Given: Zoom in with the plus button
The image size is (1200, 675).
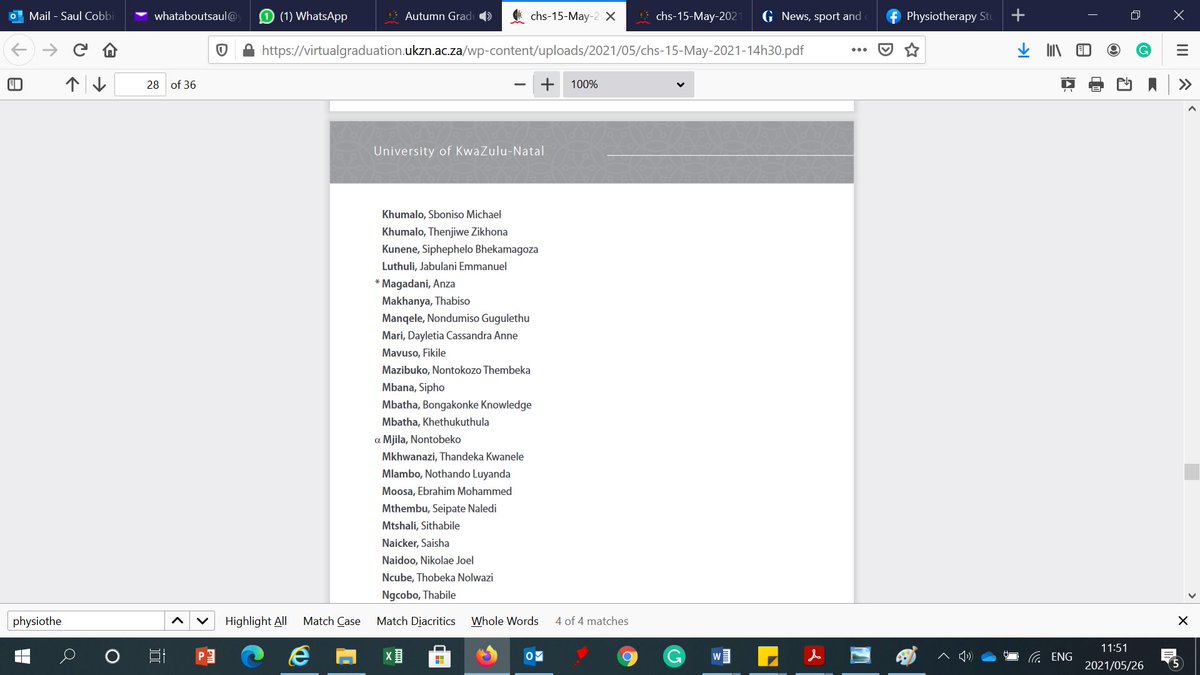Looking at the screenshot, I should tap(547, 85).
